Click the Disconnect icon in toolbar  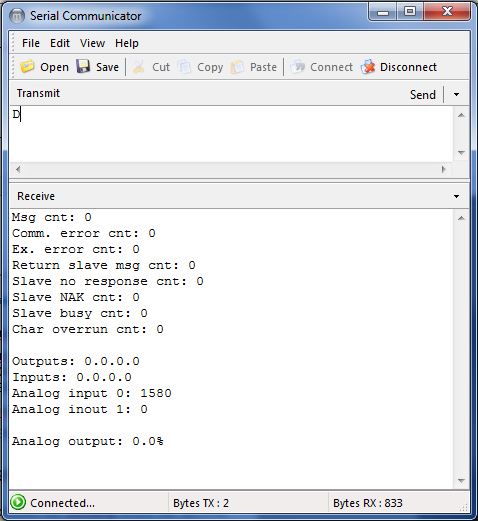click(x=368, y=67)
